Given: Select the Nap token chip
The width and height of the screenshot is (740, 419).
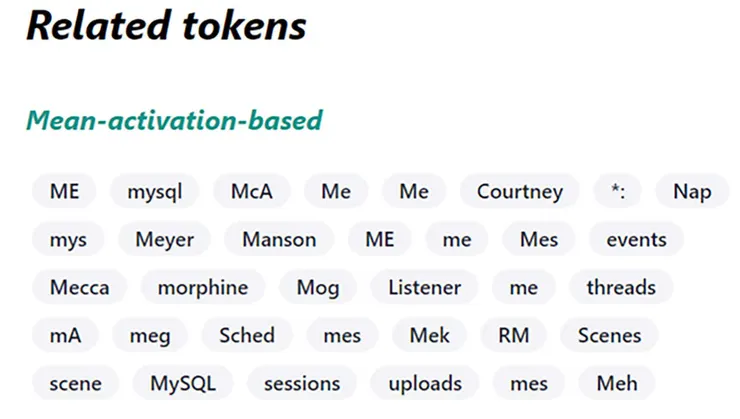Looking at the screenshot, I should click(x=691, y=191).
